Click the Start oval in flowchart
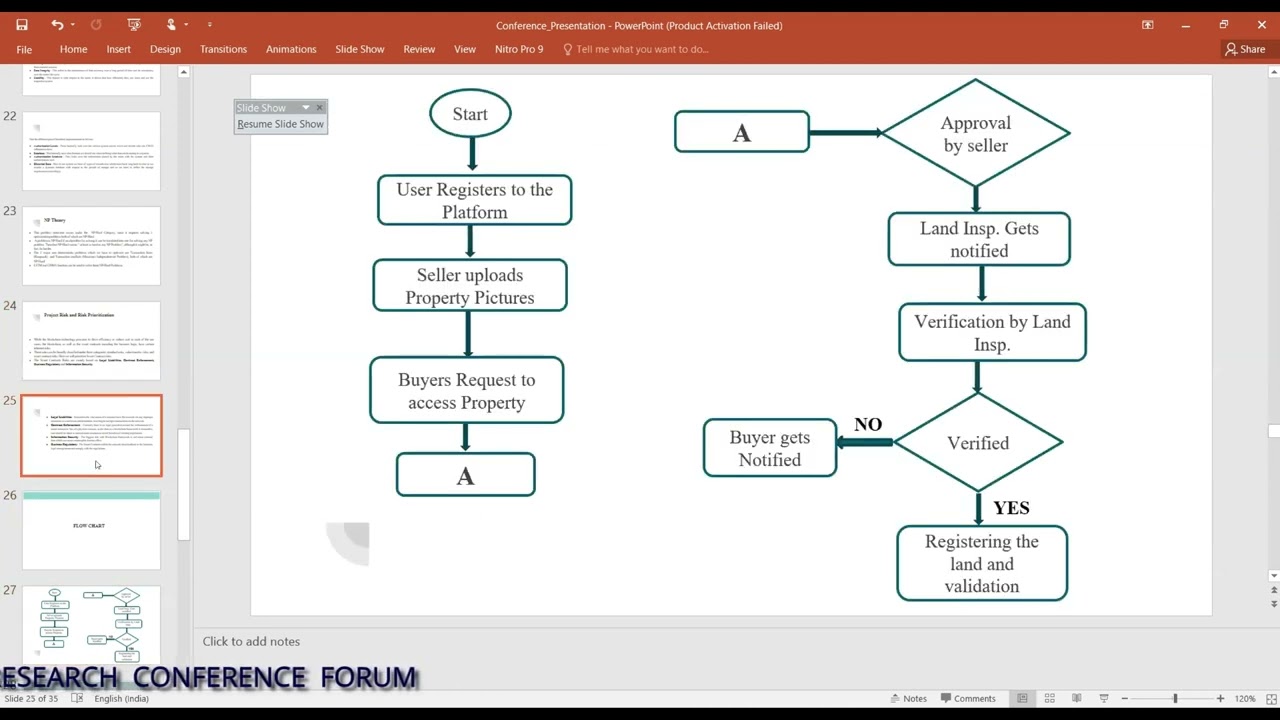Screen dimensions: 1280x720 coord(470,114)
